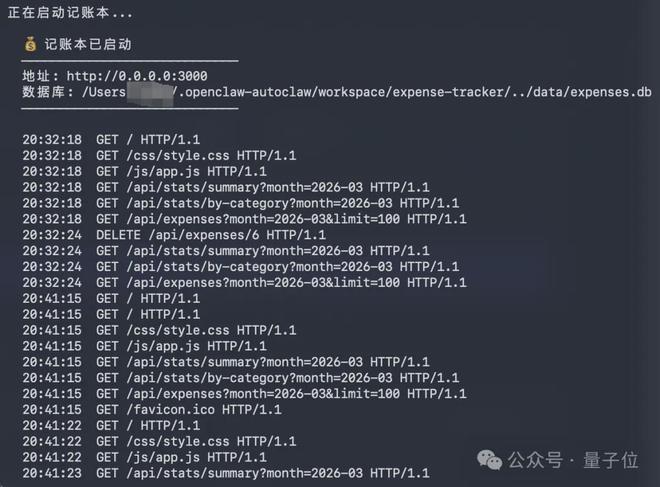The image size is (660, 487).
Task: Open the http://0.0.0.0:3000 address link
Action: 137,76
